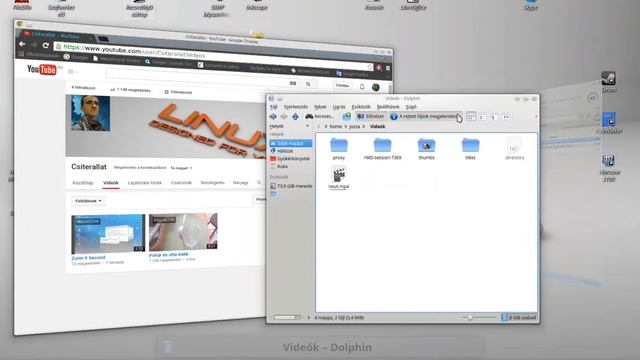Select Saját mappa in Dolphin's places panel

point(290,143)
